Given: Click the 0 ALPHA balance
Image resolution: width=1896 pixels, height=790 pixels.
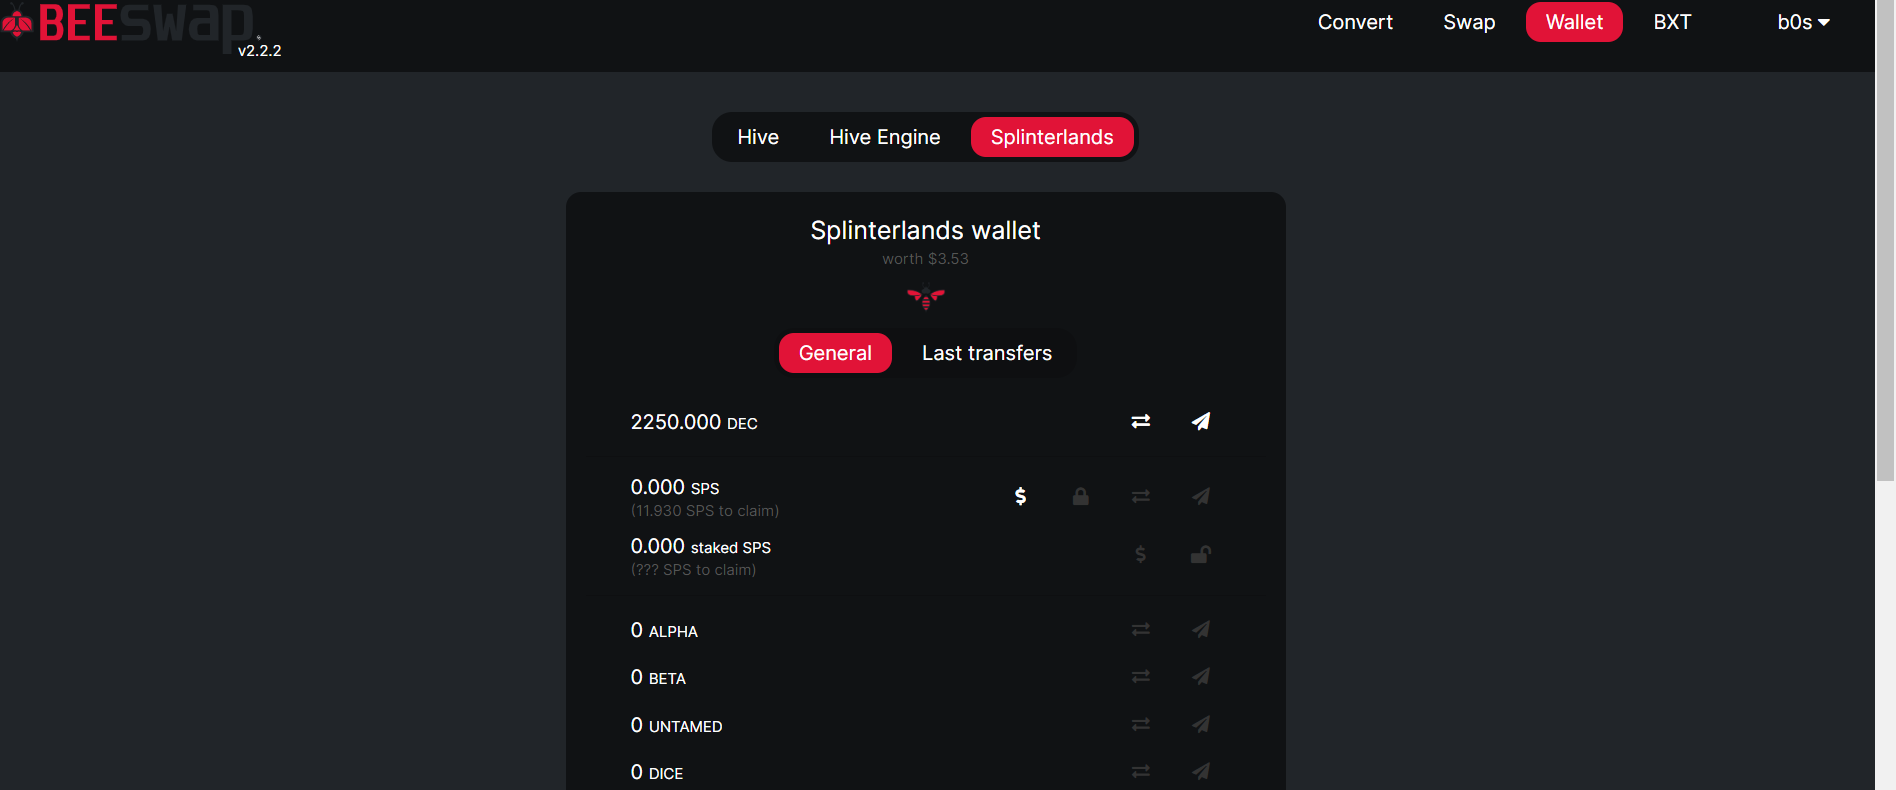Looking at the screenshot, I should (664, 630).
